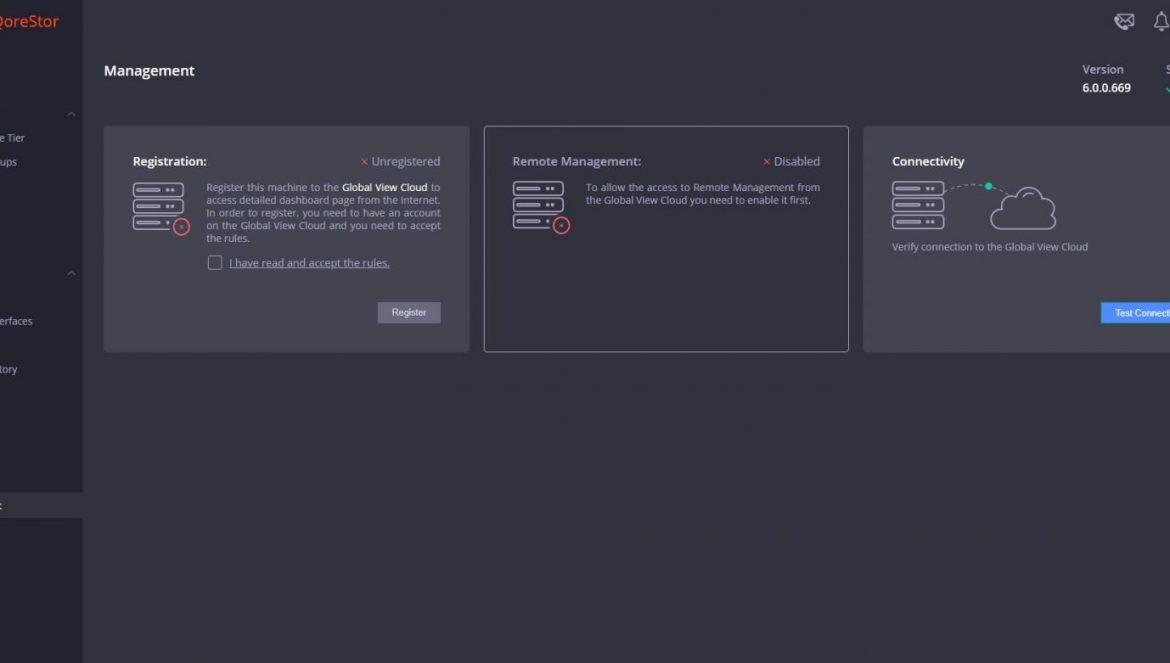1170x663 pixels.
Task: Collapse the sidebar section containing the "erfaces" item
Action: point(72,273)
